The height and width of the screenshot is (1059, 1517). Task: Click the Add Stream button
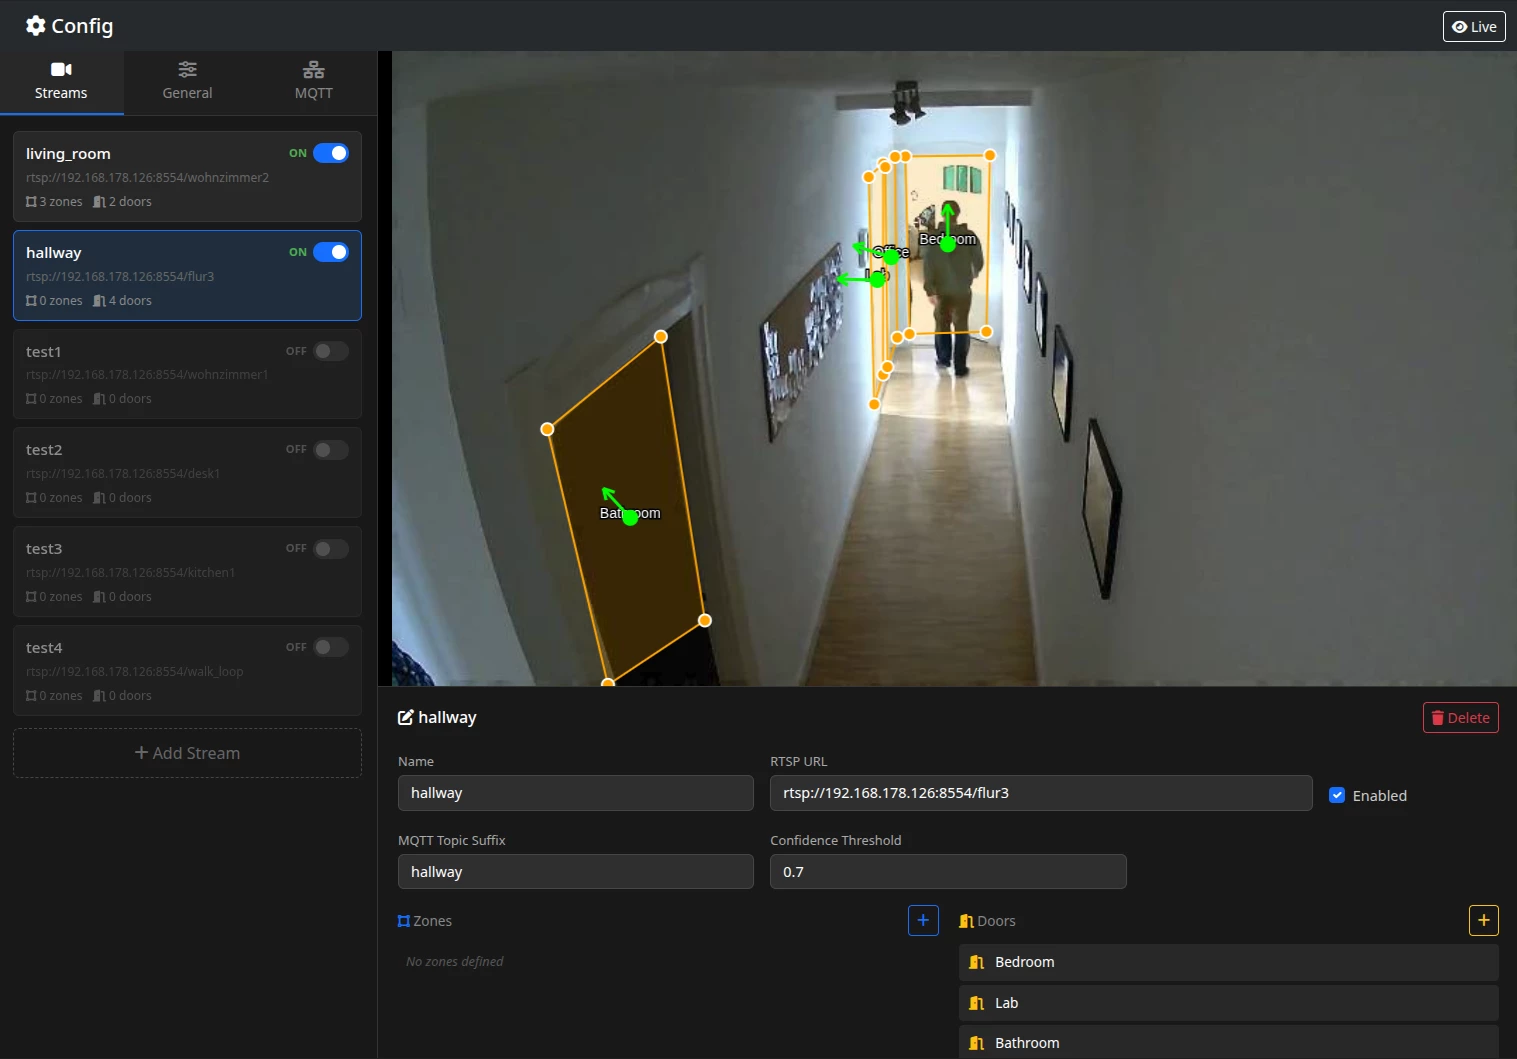point(187,753)
